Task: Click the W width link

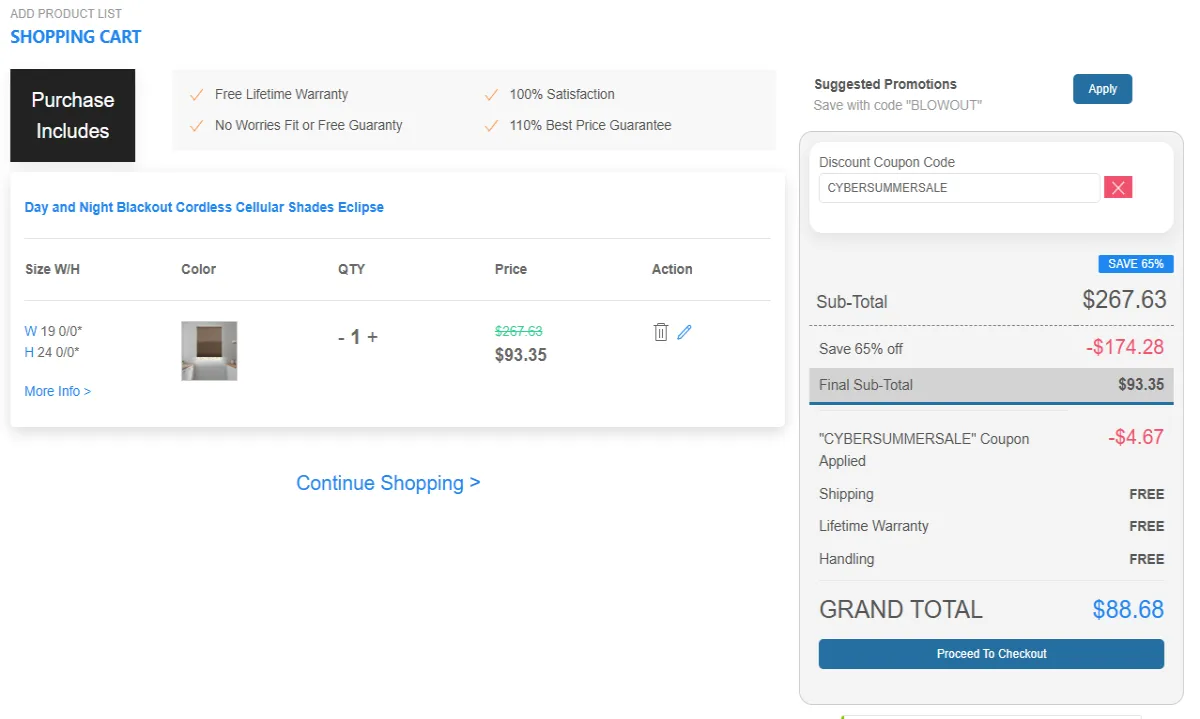Action: tap(29, 330)
